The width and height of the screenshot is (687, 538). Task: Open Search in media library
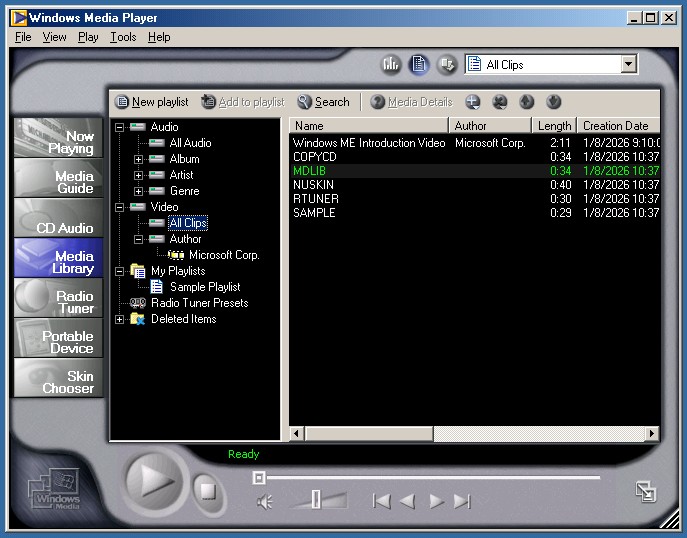tap(323, 102)
